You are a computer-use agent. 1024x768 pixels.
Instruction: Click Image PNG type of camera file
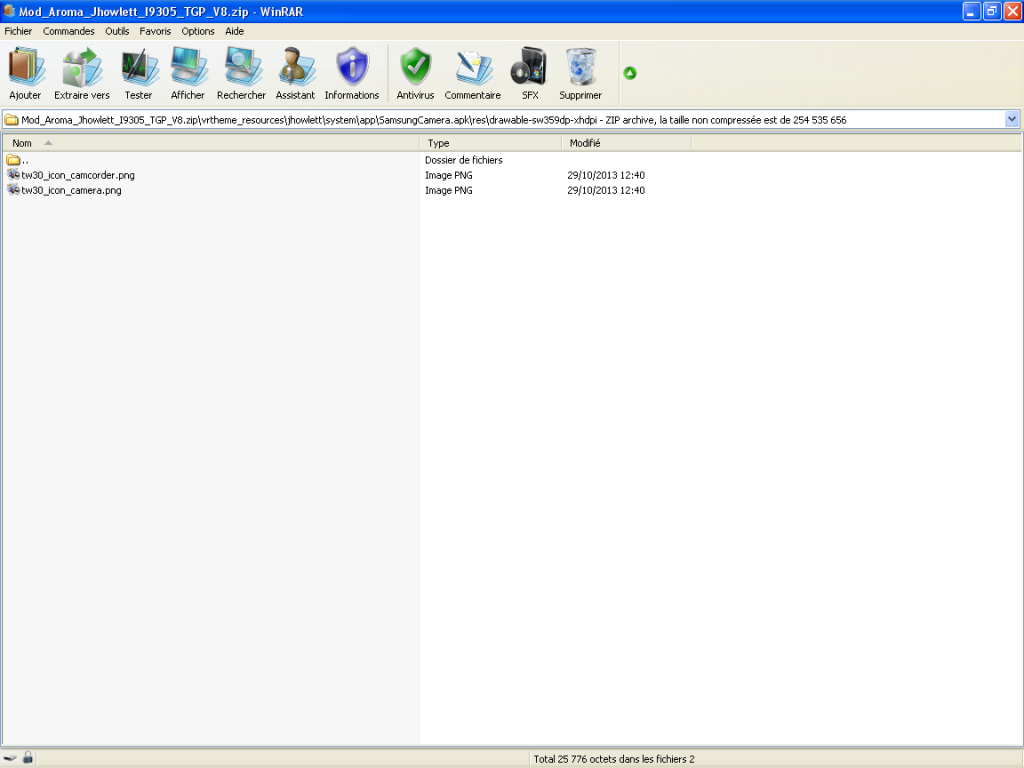pyautogui.click(x=449, y=190)
